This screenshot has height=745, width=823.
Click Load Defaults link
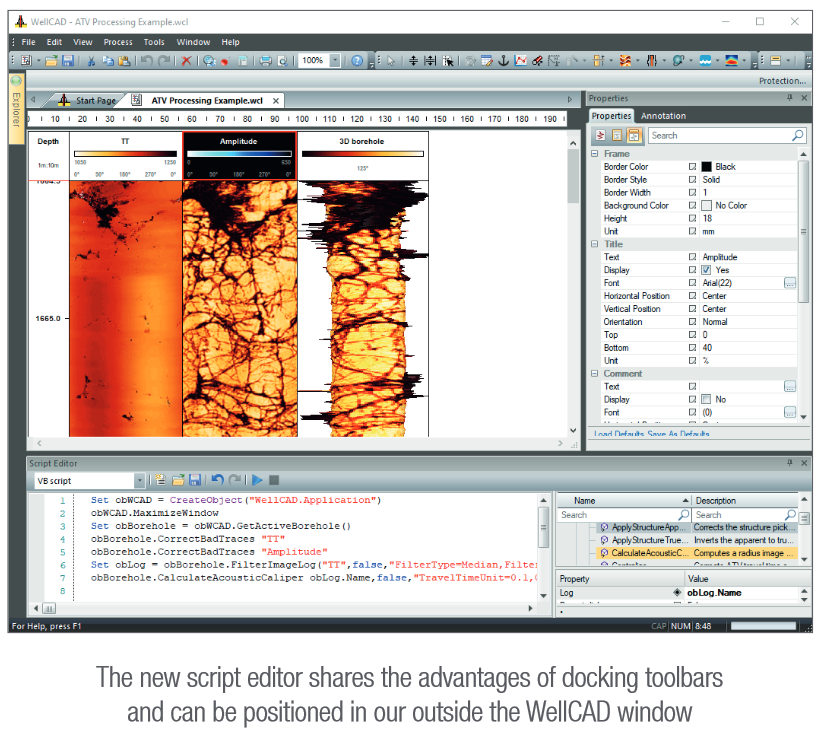click(x=619, y=434)
